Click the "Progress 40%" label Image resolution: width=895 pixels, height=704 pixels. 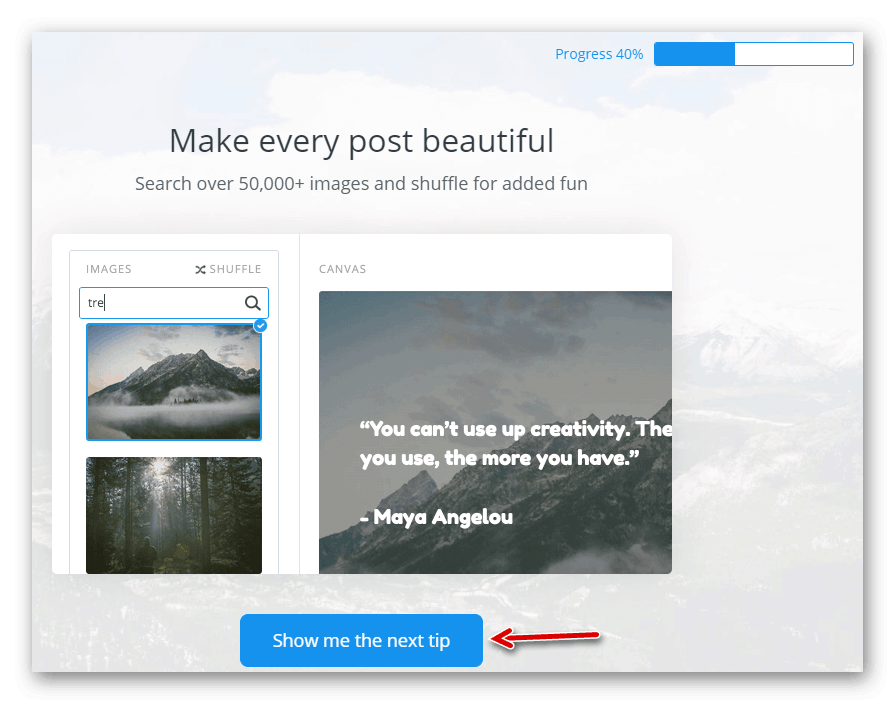pos(599,54)
